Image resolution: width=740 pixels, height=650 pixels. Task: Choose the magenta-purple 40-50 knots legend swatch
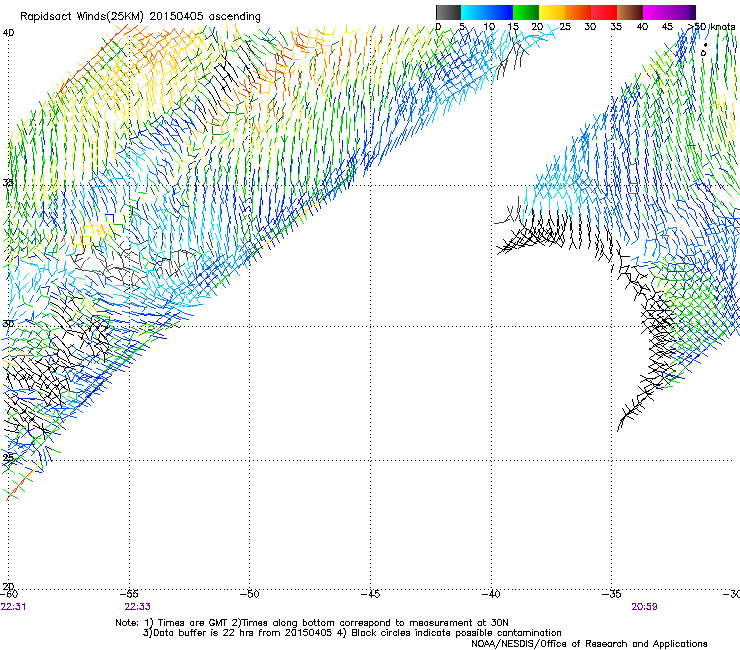click(669, 12)
